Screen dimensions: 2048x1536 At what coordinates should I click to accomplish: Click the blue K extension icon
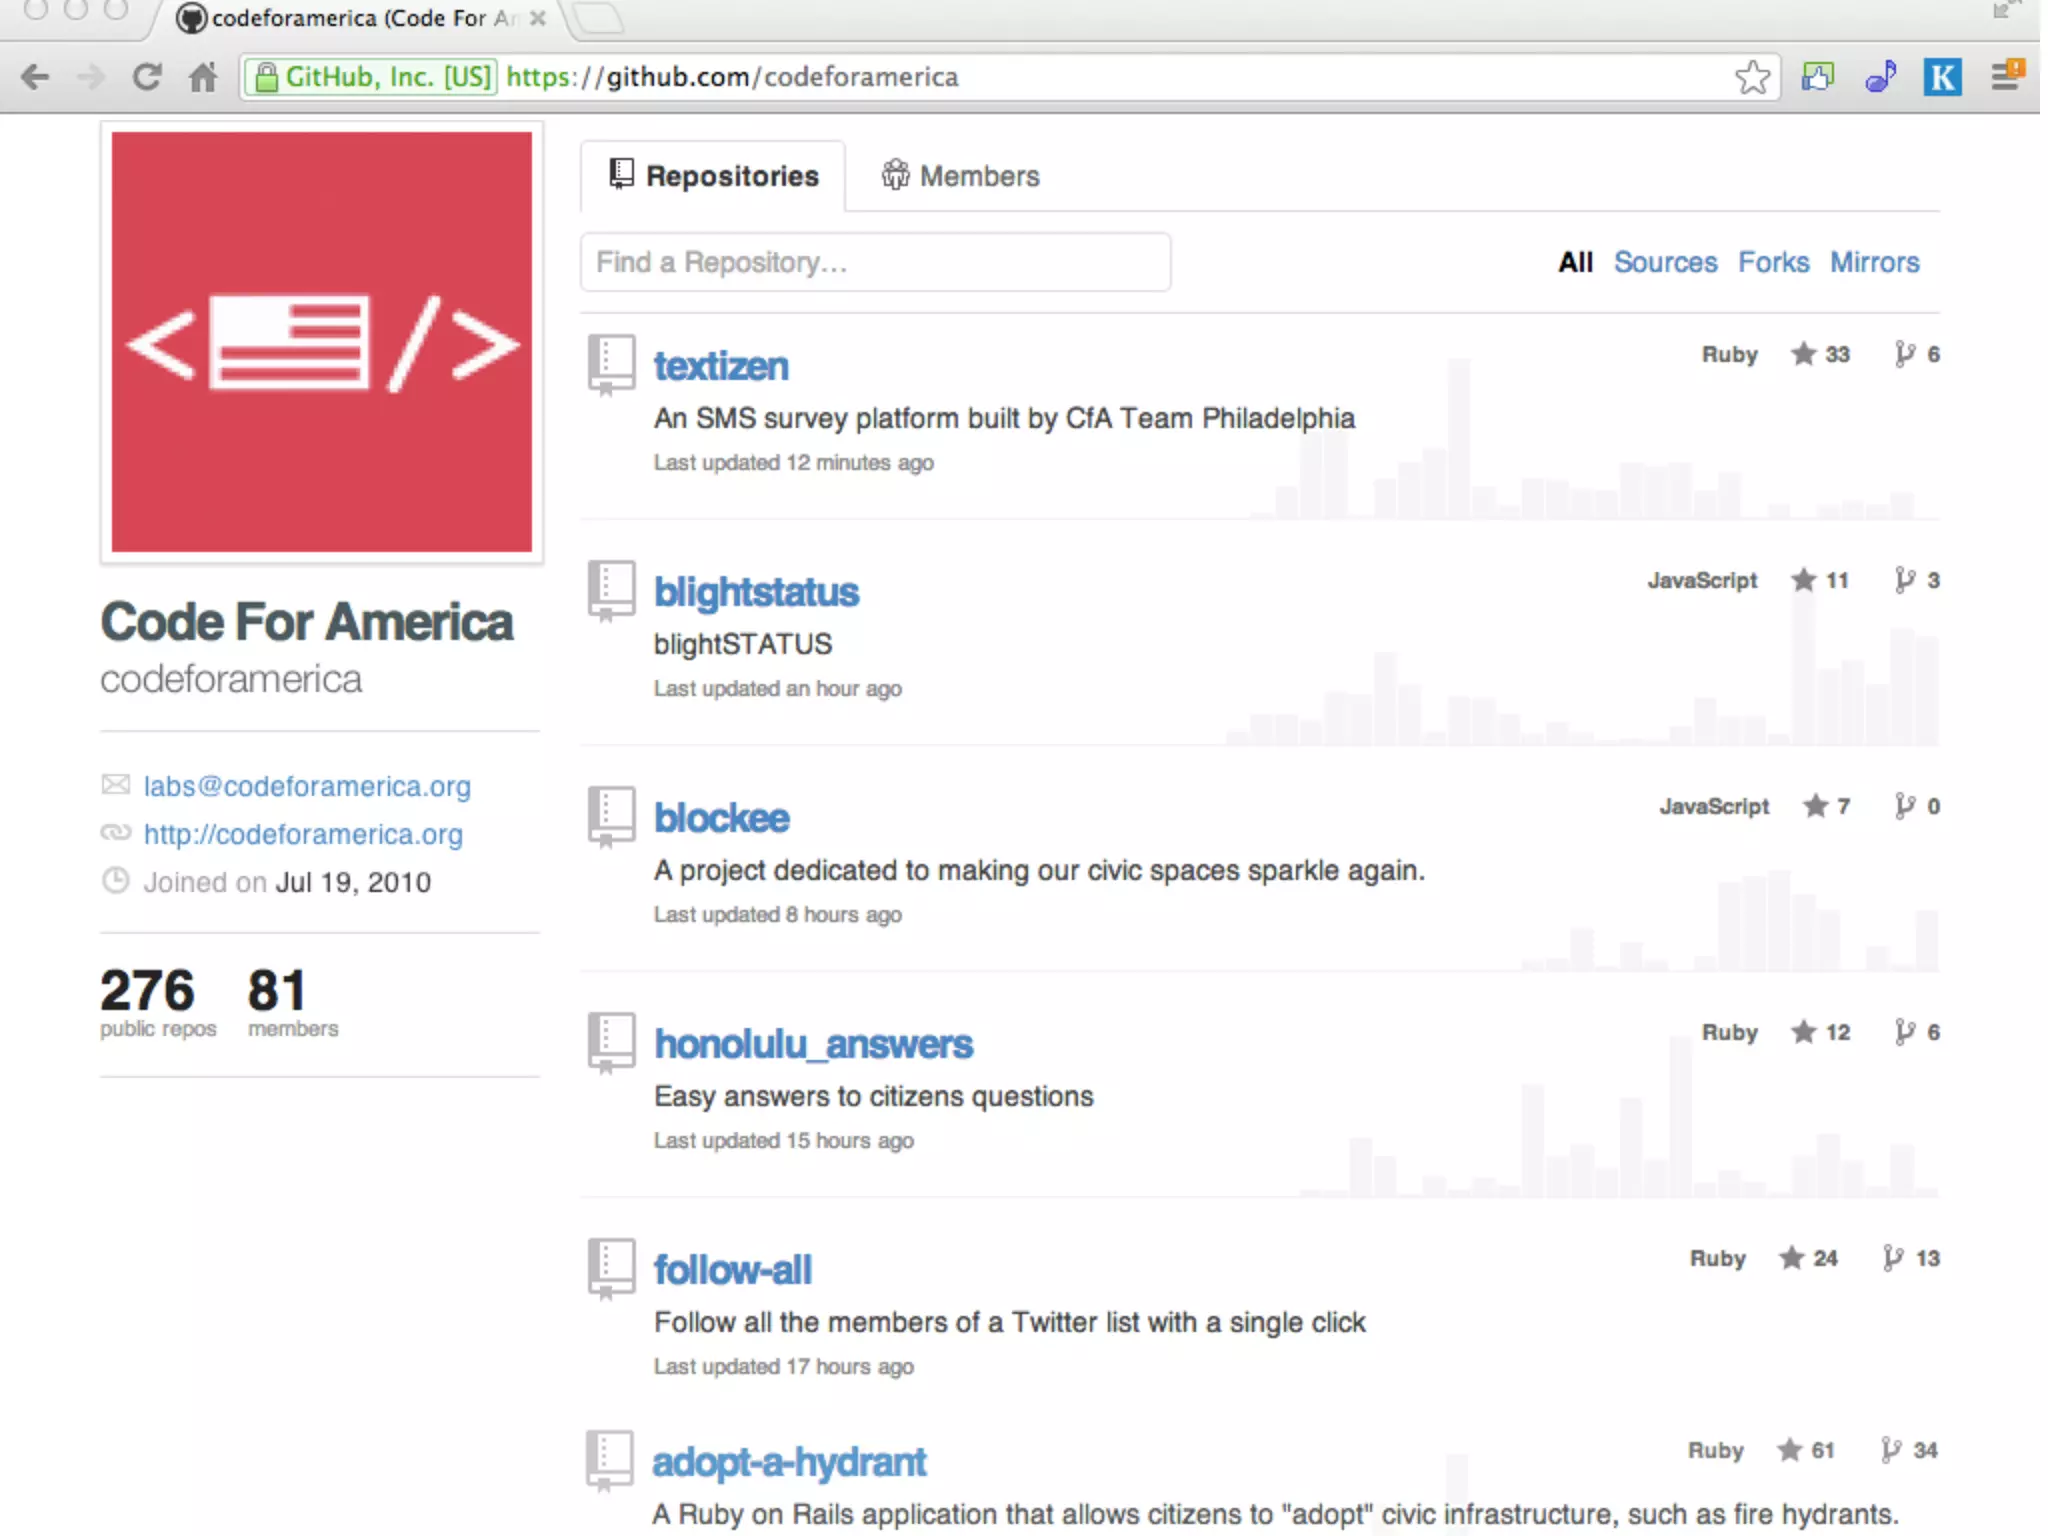(x=1942, y=77)
